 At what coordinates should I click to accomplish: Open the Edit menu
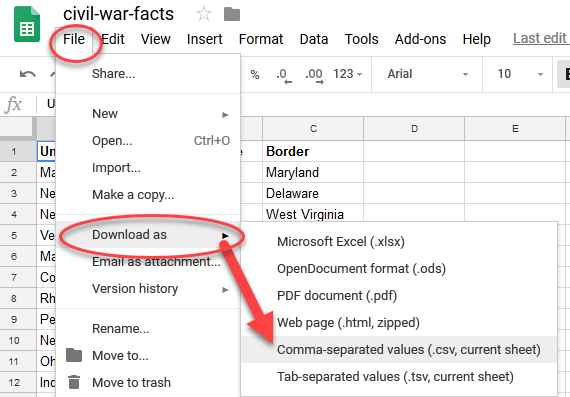[x=113, y=39]
